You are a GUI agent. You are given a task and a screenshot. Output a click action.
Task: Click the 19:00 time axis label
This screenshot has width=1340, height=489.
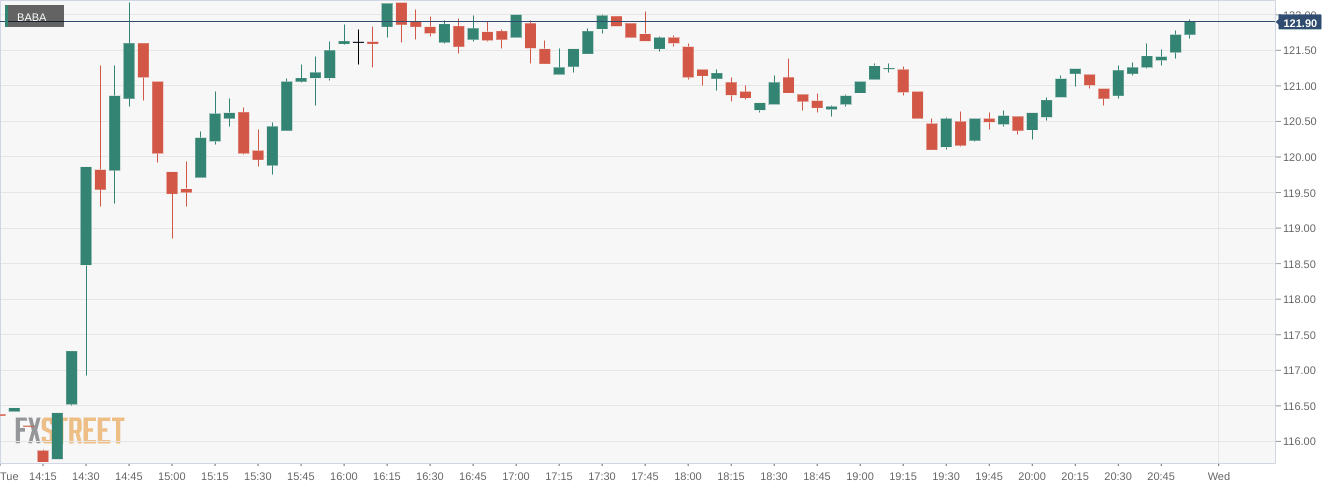(x=860, y=476)
